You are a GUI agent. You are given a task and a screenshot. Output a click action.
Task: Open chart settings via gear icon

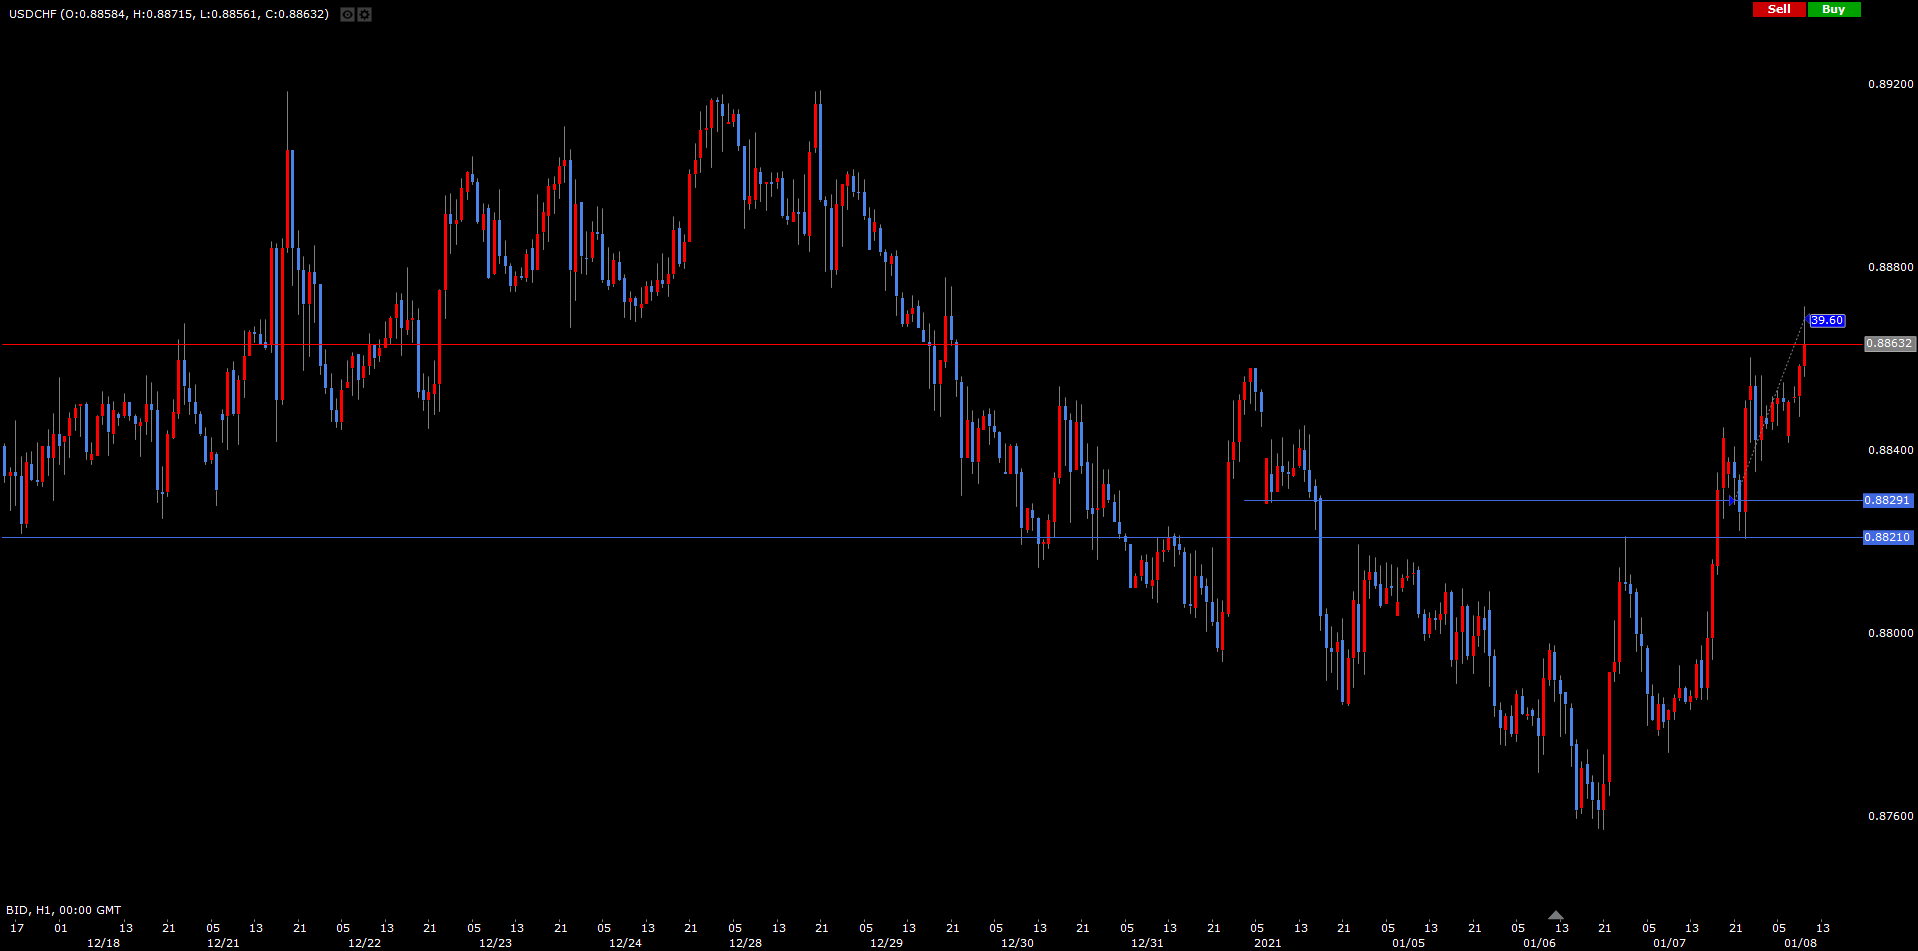(x=365, y=14)
